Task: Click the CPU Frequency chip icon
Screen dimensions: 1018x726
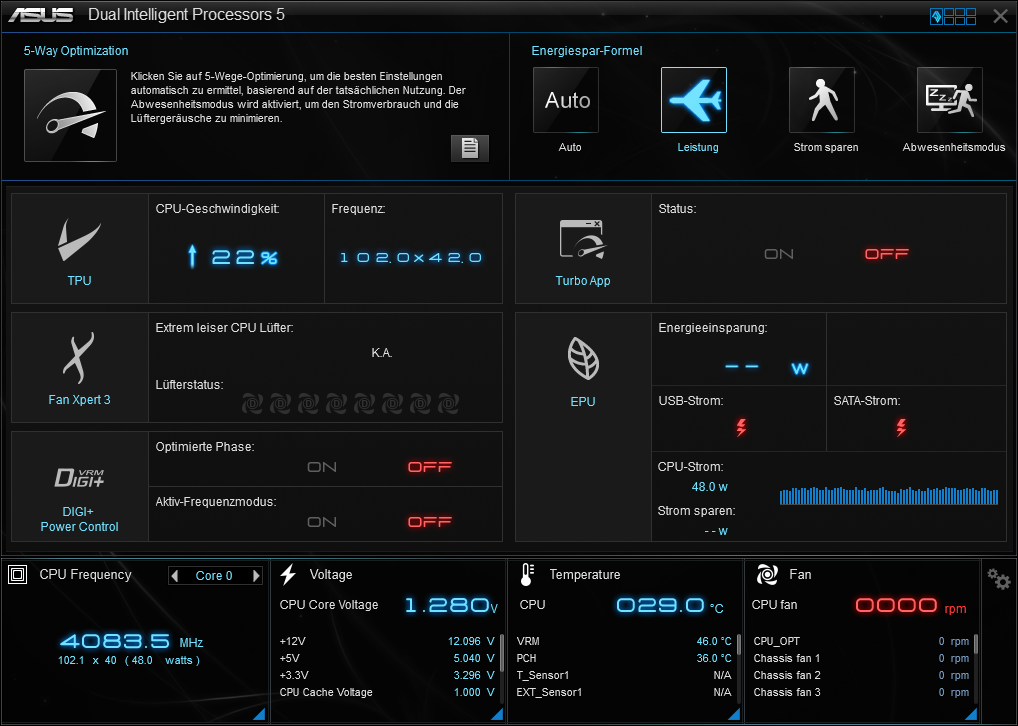Action: 18,574
